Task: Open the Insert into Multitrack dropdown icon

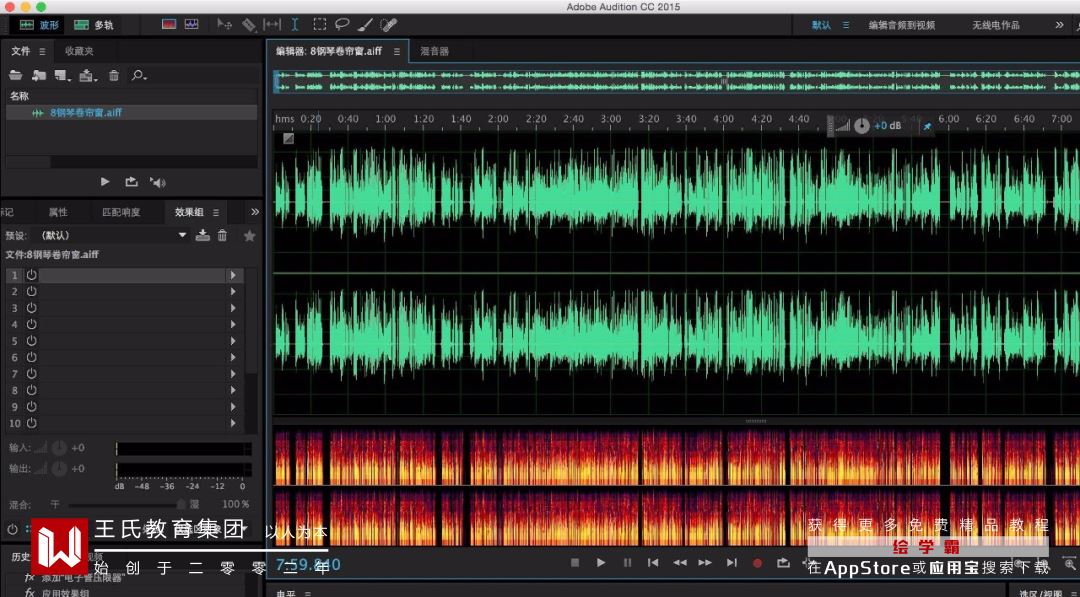Action: pos(87,75)
